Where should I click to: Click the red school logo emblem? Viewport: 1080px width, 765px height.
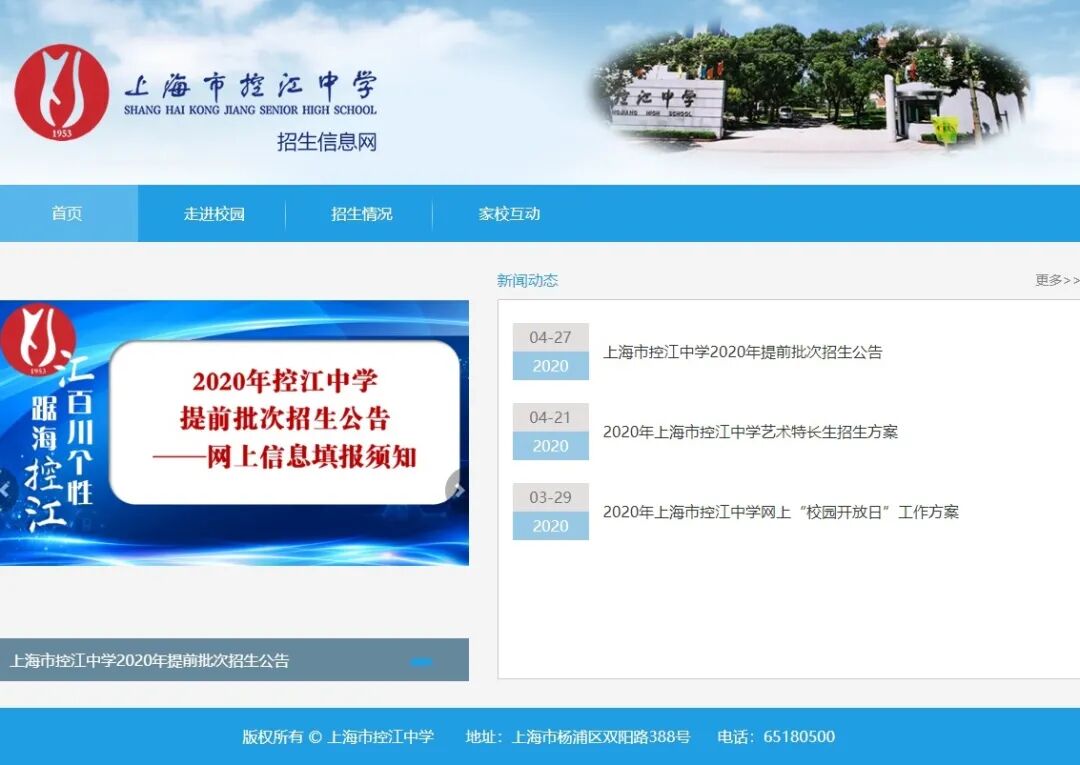tap(62, 92)
